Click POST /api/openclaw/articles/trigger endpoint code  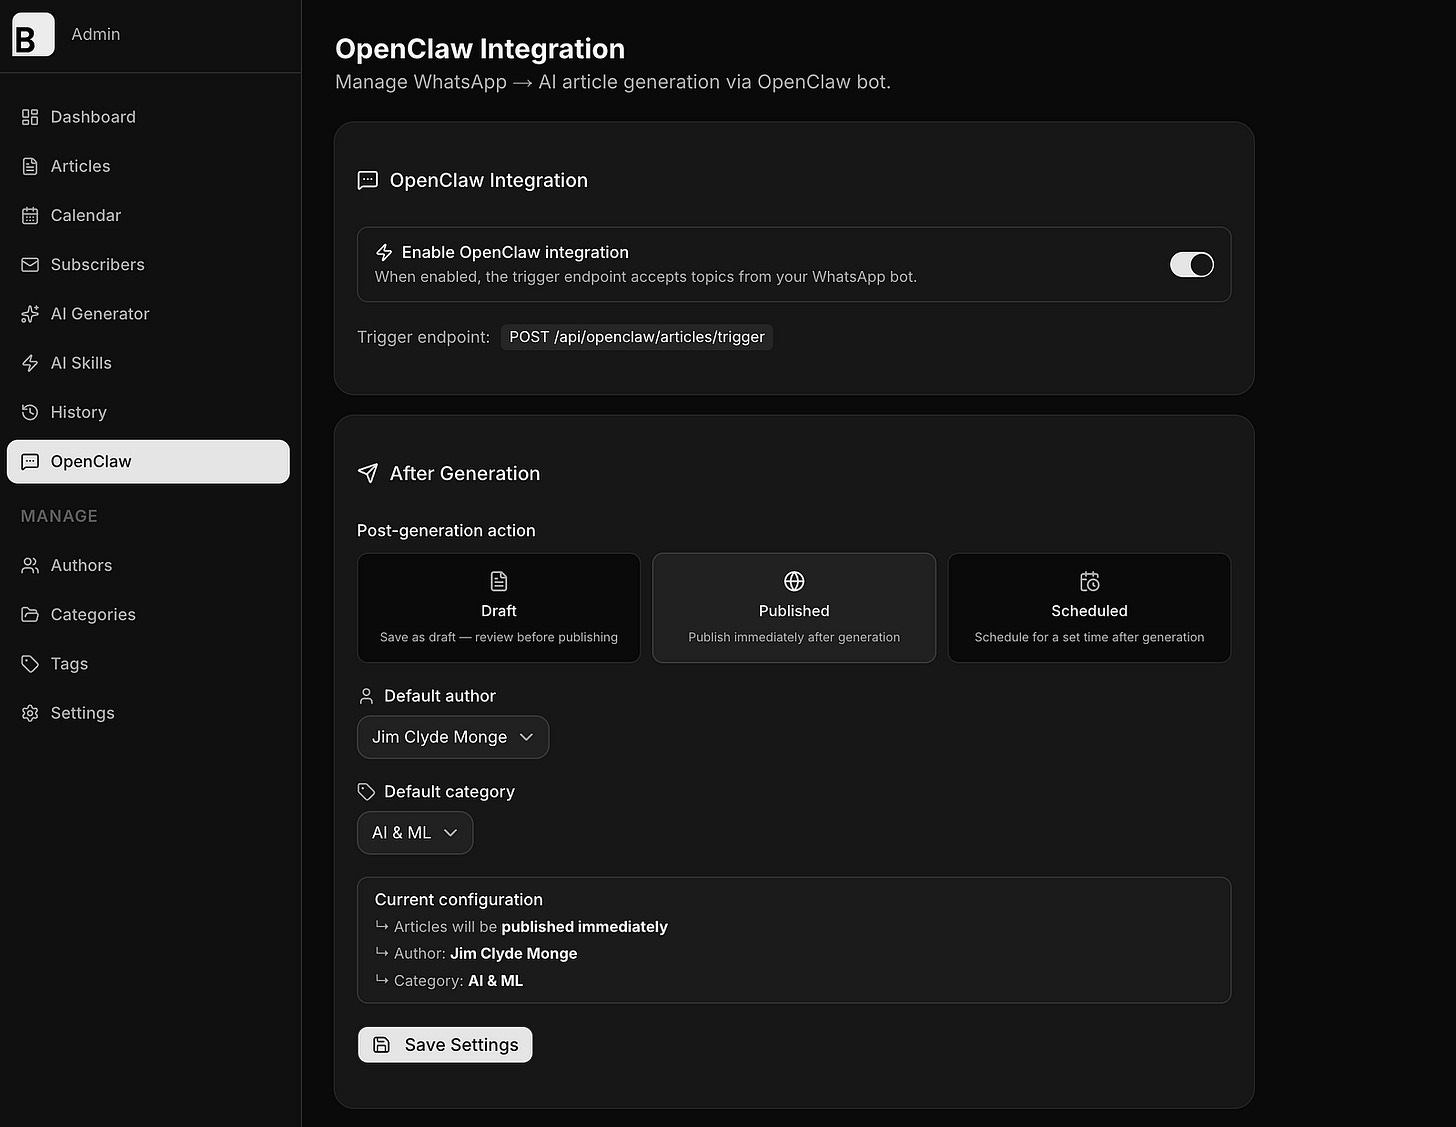(637, 337)
